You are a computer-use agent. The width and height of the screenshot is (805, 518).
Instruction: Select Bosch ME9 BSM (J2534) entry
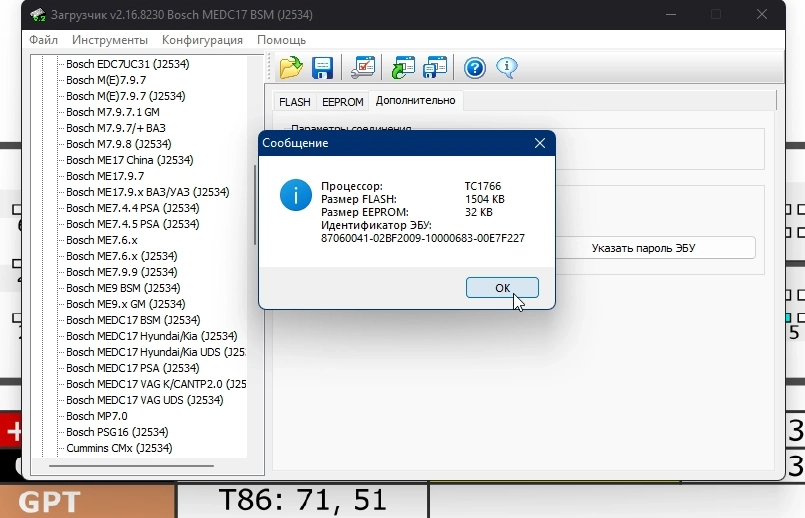click(123, 288)
